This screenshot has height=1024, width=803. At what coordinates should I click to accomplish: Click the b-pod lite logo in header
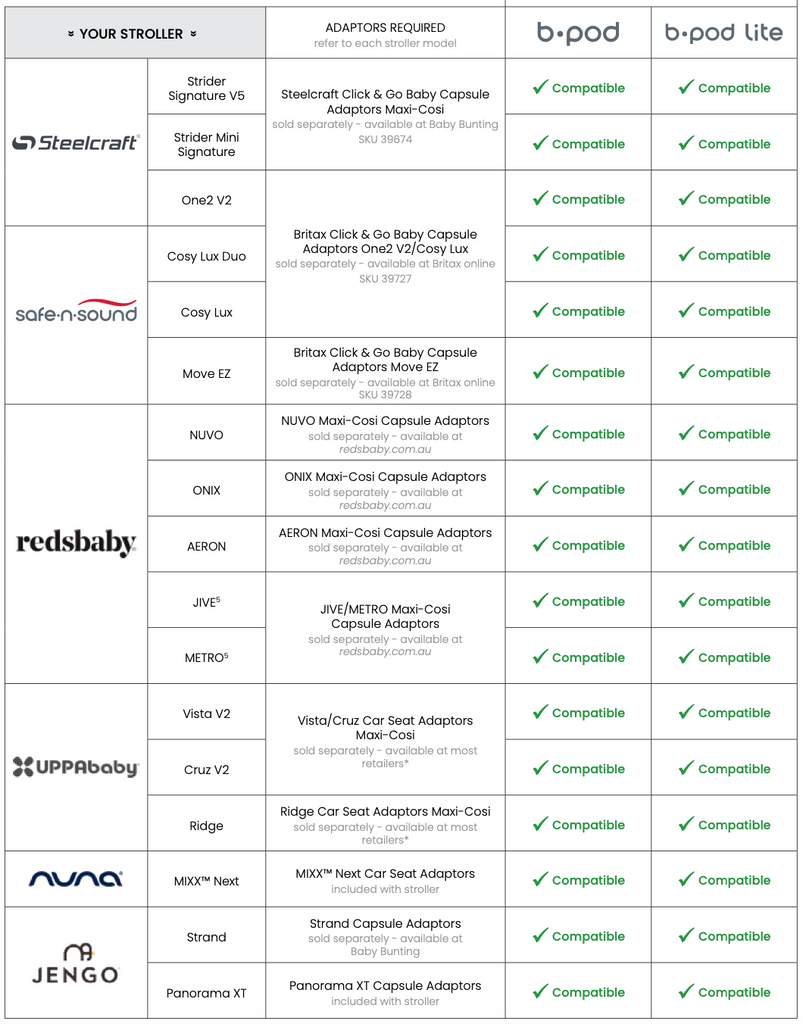point(724,33)
